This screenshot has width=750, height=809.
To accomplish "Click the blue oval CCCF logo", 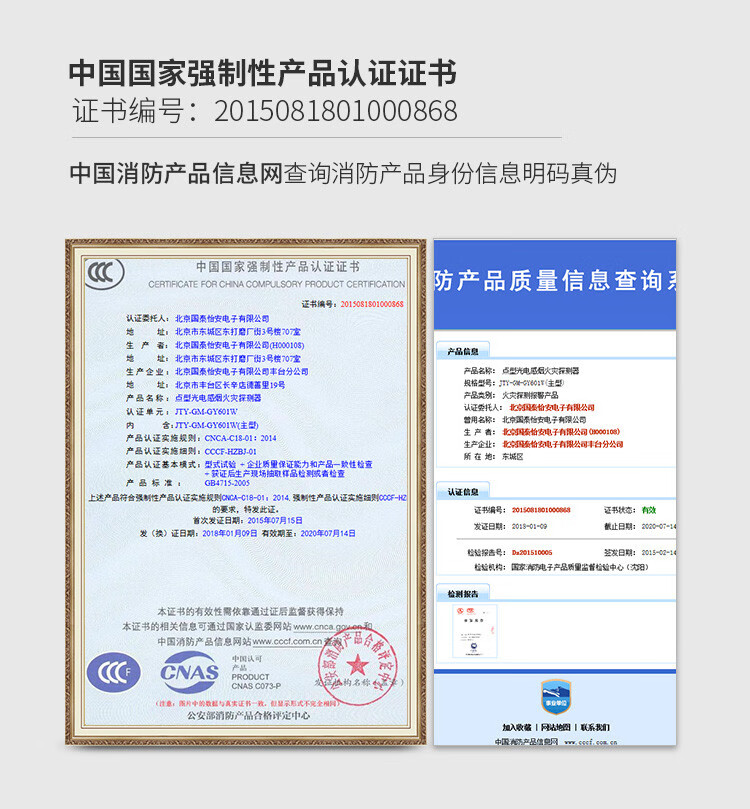I will pyautogui.click(x=113, y=673).
